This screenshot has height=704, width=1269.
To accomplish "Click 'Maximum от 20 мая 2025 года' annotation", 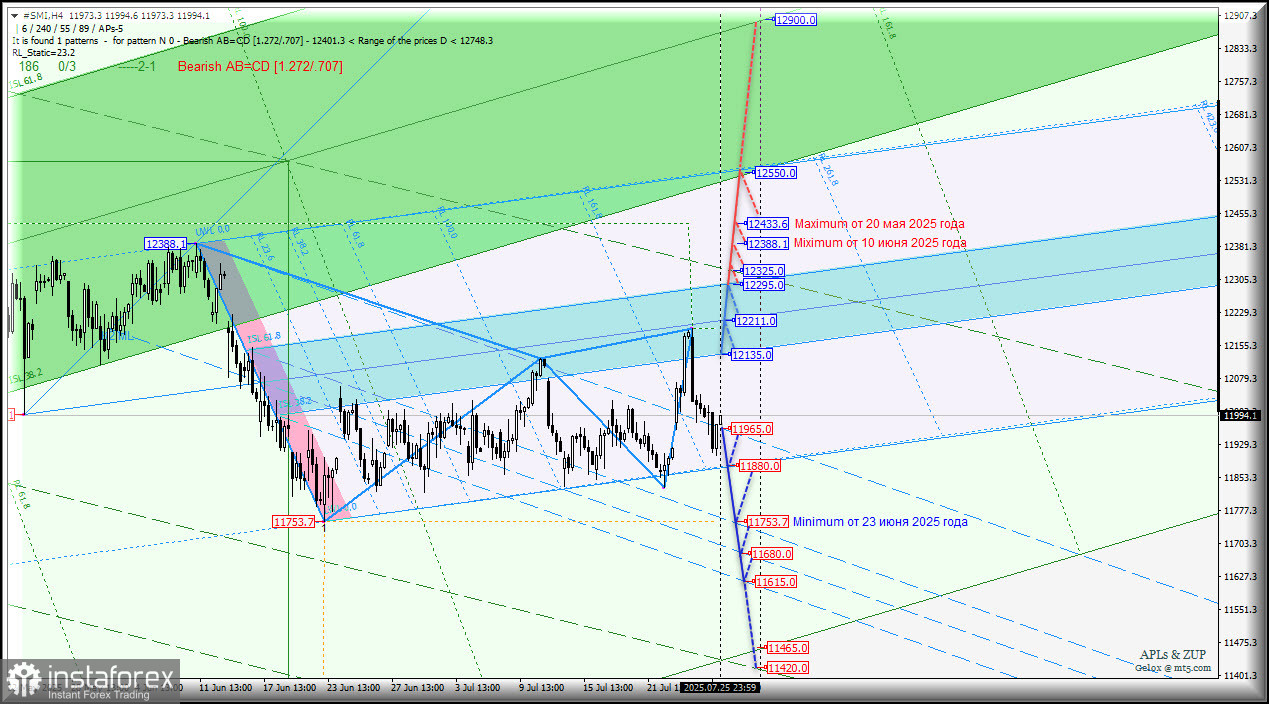I will click(x=880, y=224).
